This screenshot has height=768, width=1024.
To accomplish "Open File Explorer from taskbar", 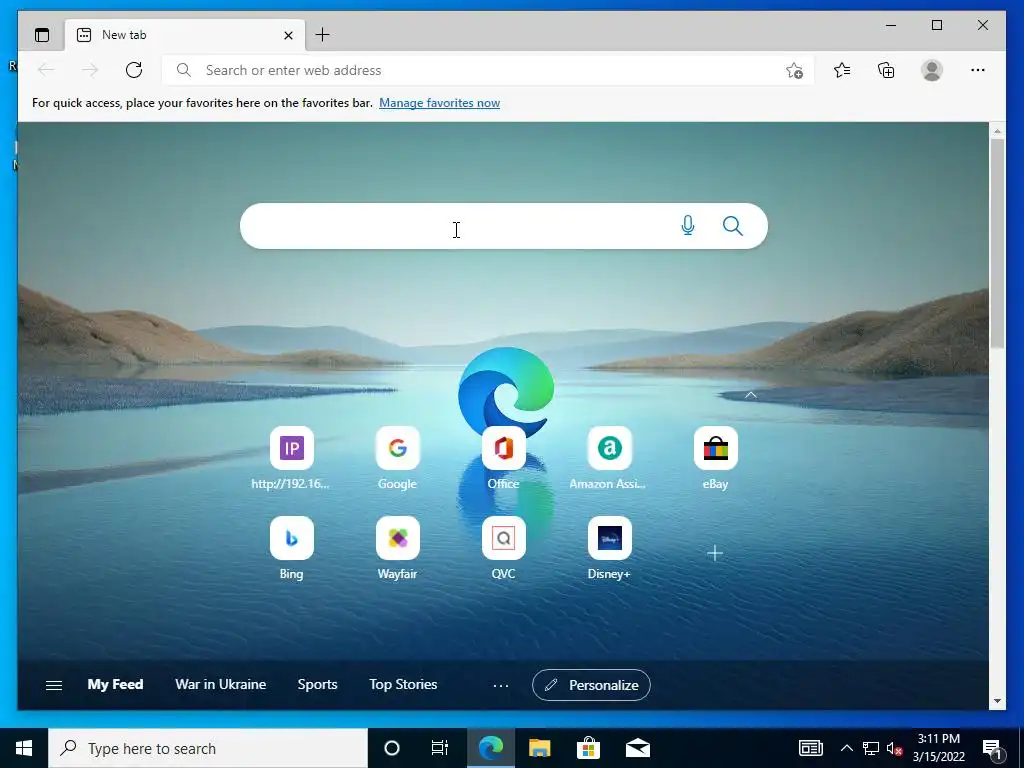I will [539, 748].
